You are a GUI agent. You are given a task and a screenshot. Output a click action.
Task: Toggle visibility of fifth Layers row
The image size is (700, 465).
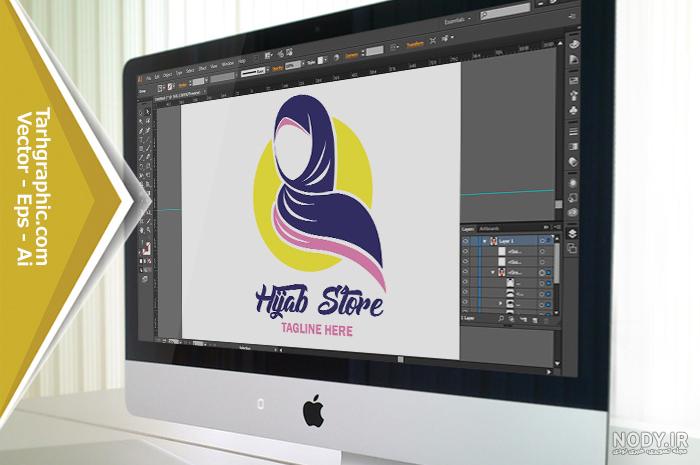point(465,283)
